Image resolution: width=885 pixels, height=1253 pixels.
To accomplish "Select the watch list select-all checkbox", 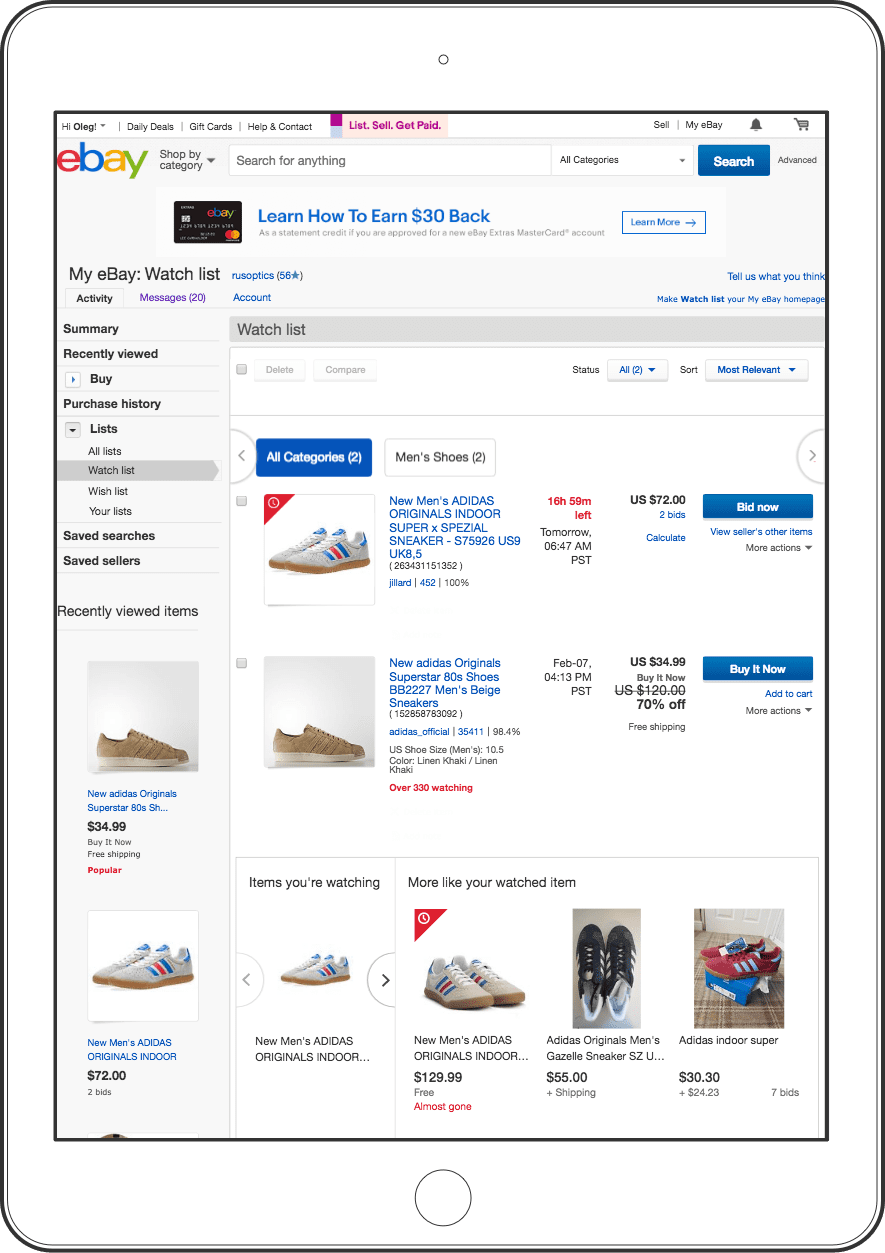I will pyautogui.click(x=241, y=369).
